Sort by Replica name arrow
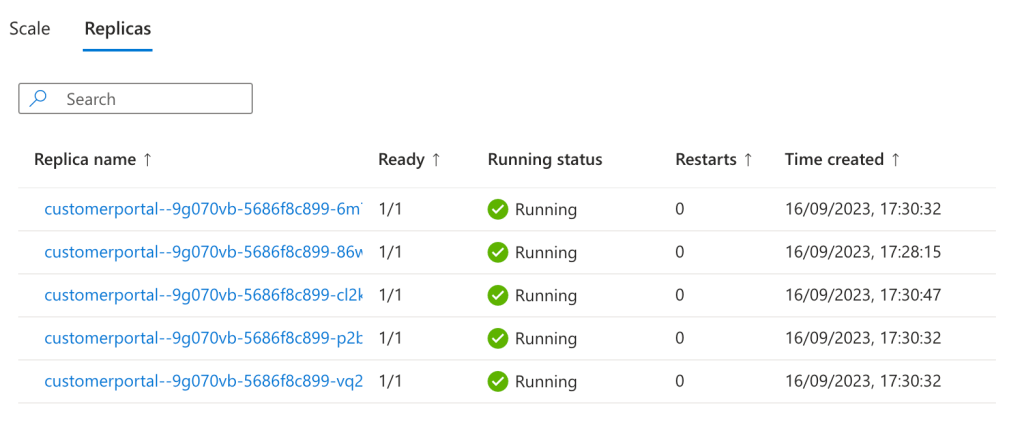Image resolution: width=1022 pixels, height=429 pixels. [147, 160]
